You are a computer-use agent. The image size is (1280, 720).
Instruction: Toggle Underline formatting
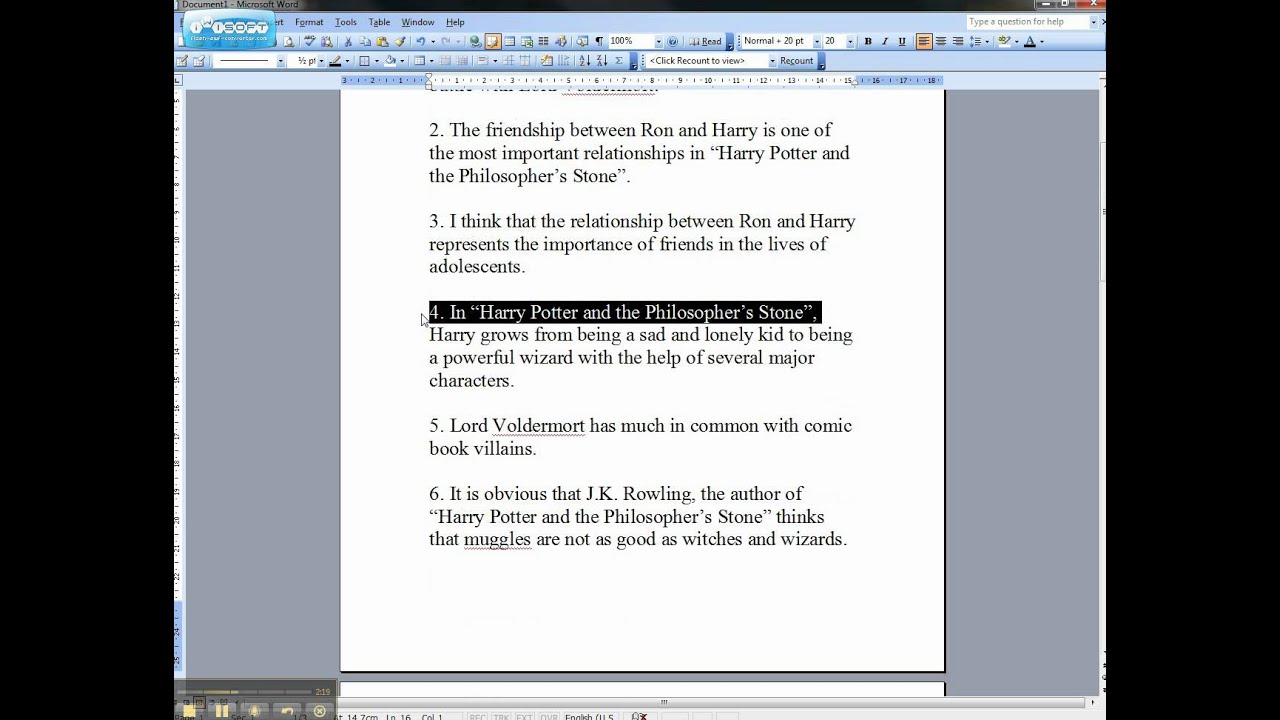[x=902, y=41]
